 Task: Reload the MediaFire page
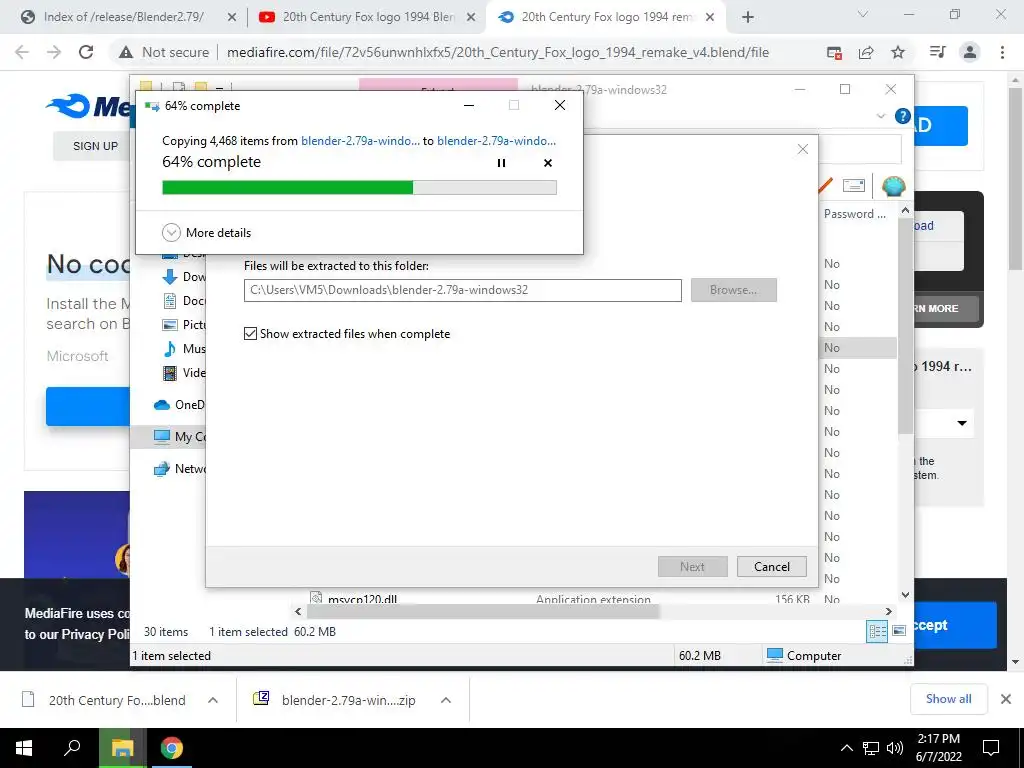pos(86,52)
